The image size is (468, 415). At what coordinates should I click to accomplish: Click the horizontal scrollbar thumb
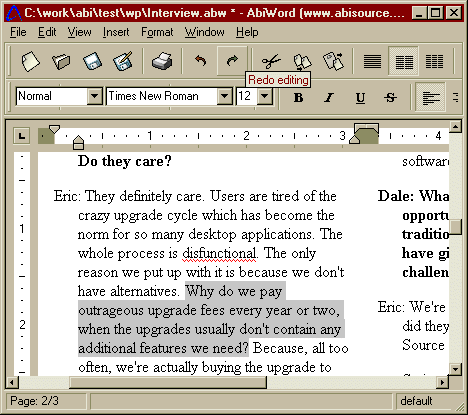[x=168, y=382]
